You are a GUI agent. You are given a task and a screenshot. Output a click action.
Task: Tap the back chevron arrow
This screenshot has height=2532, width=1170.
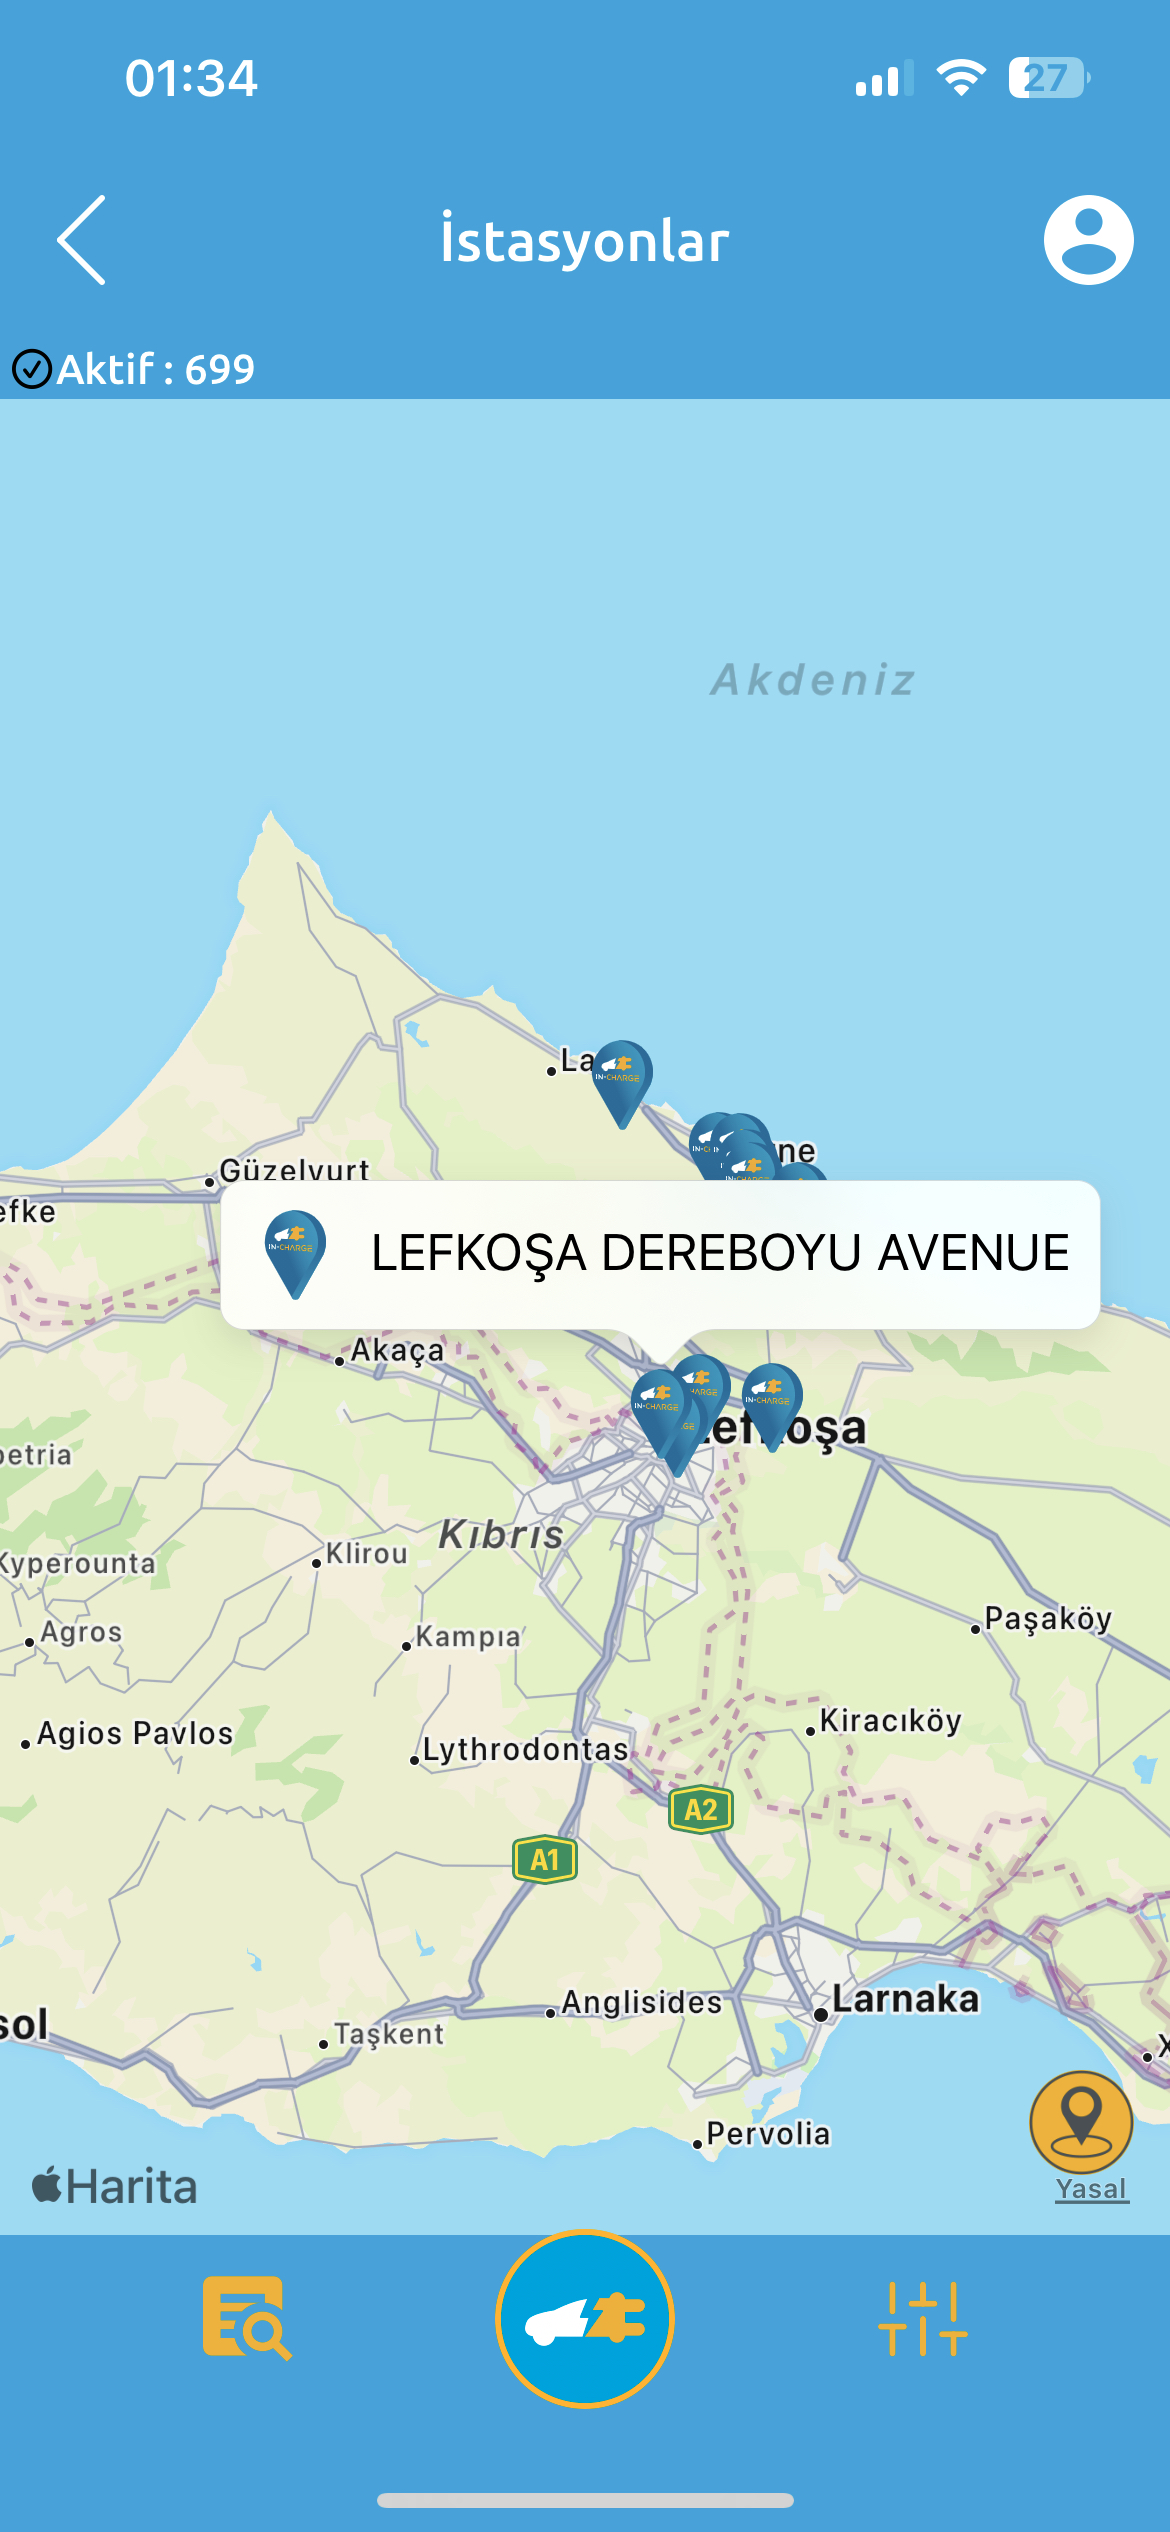pos(81,240)
